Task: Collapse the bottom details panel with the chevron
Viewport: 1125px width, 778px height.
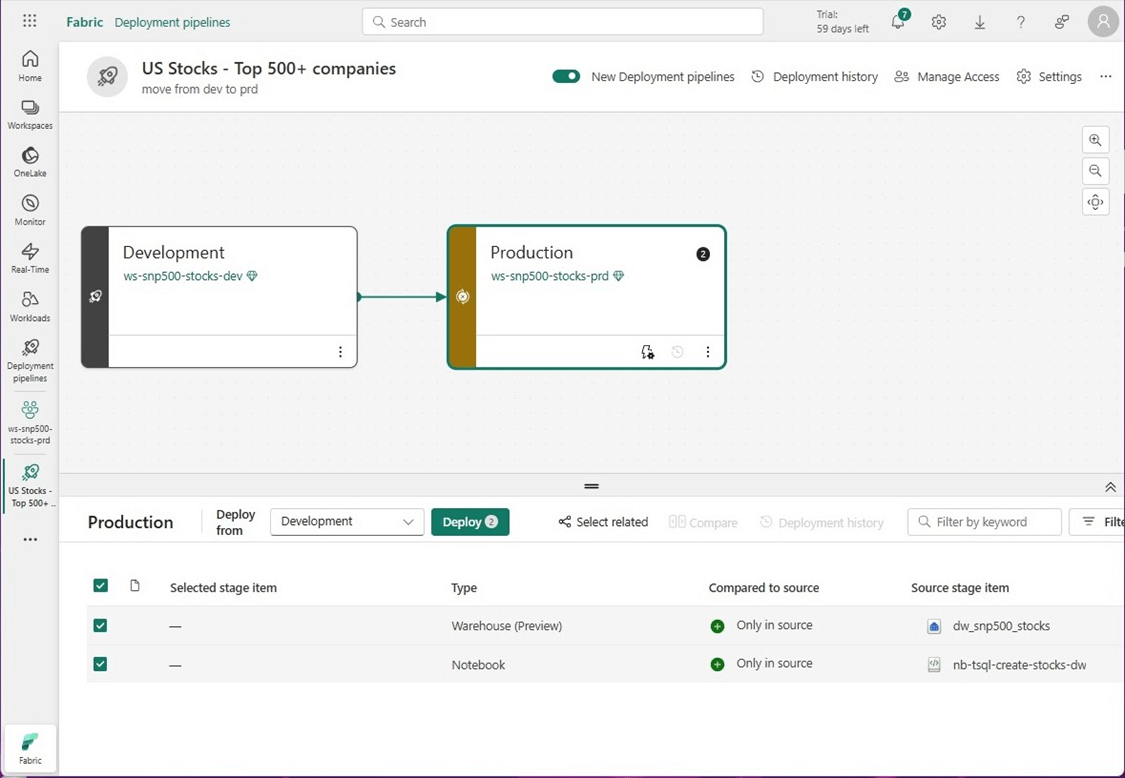Action: (x=1110, y=487)
